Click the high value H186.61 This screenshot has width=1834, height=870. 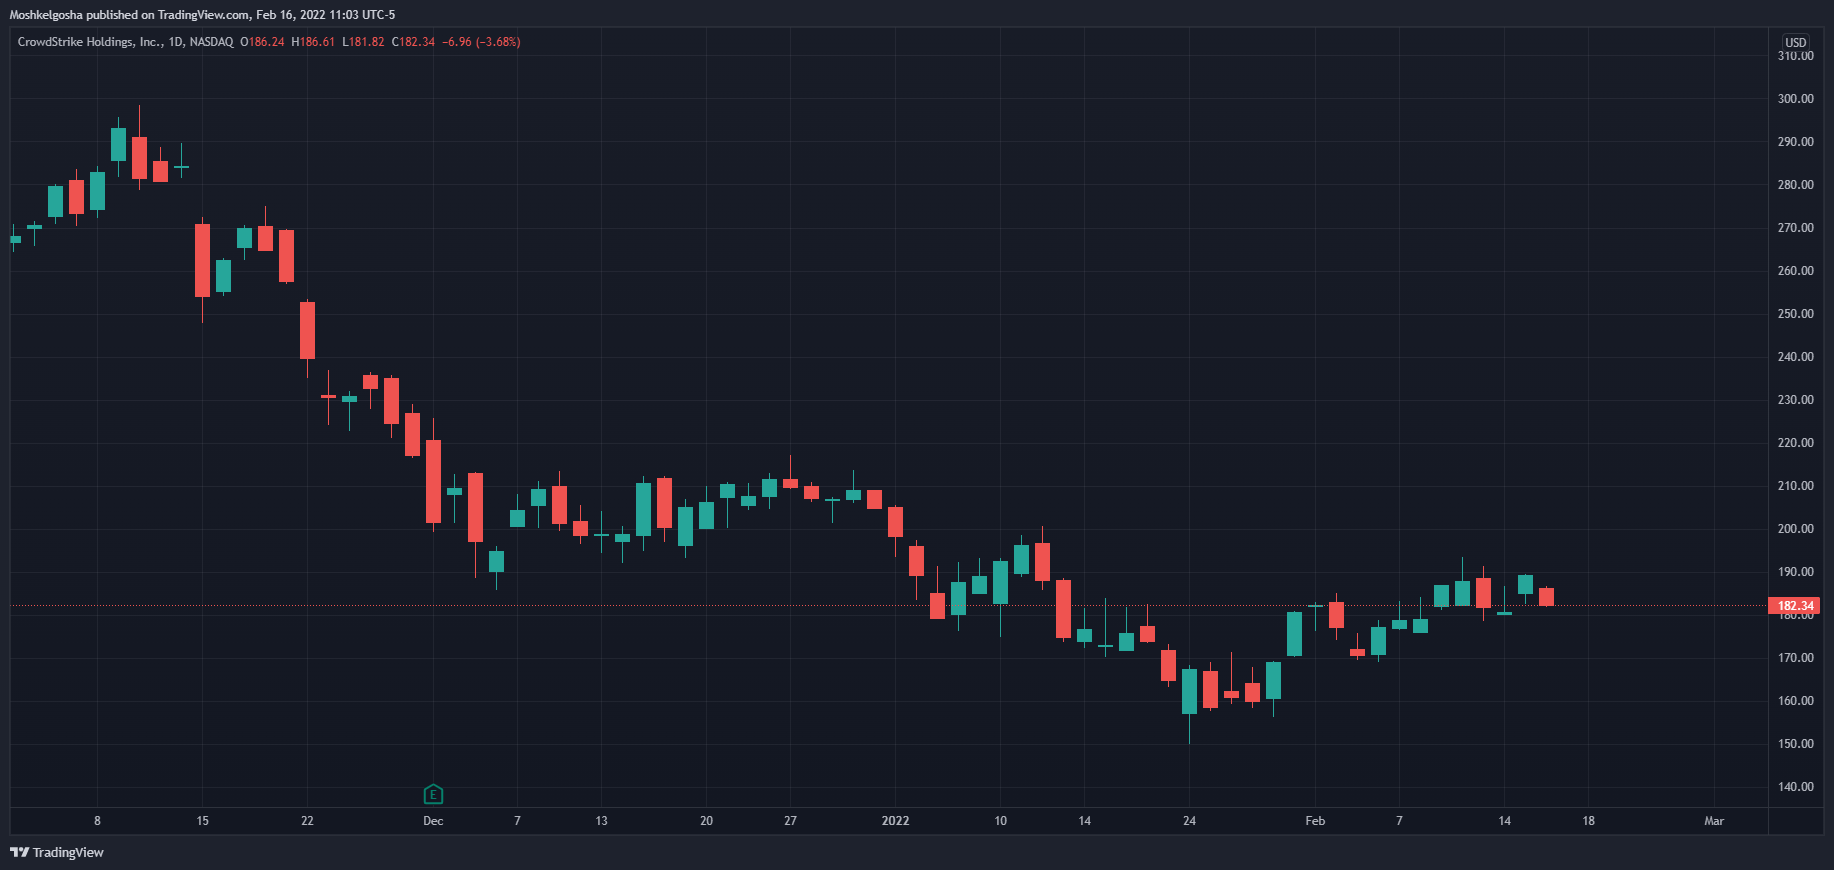click(x=313, y=42)
